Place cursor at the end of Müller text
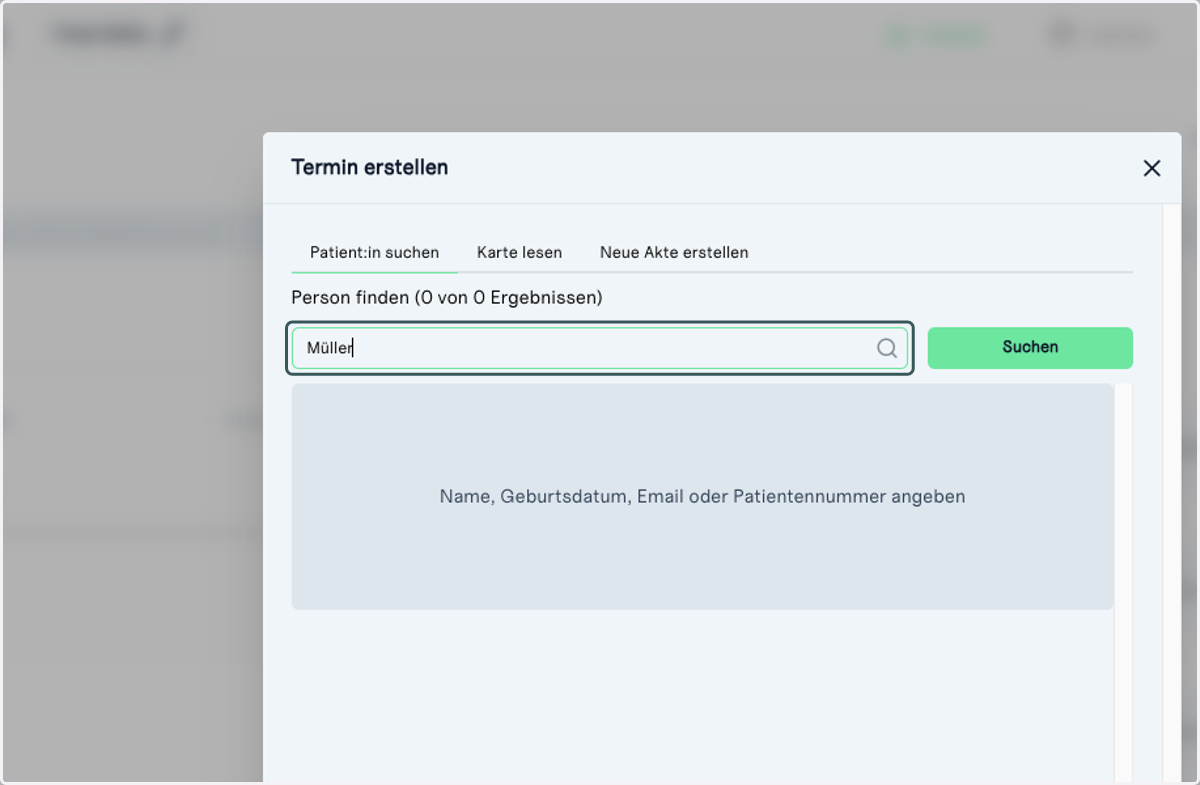 click(354, 348)
